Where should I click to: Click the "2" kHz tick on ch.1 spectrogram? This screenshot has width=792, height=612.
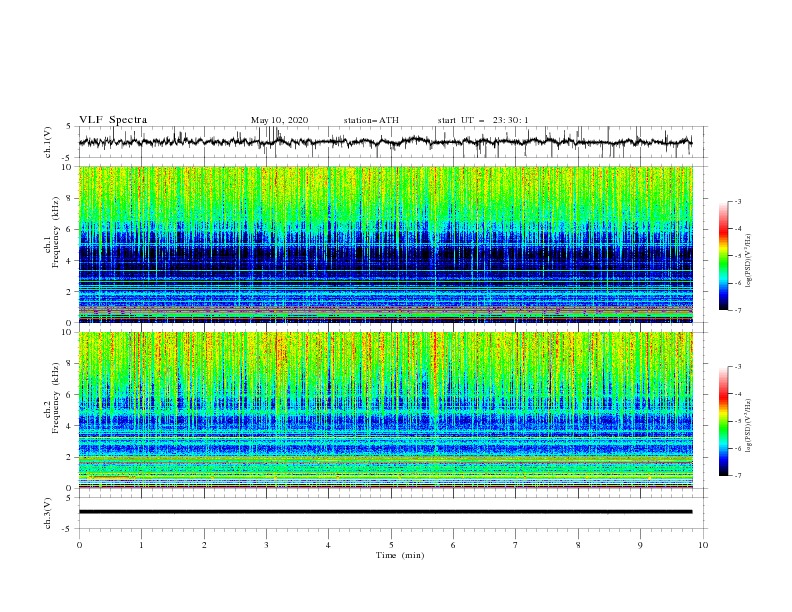point(69,292)
